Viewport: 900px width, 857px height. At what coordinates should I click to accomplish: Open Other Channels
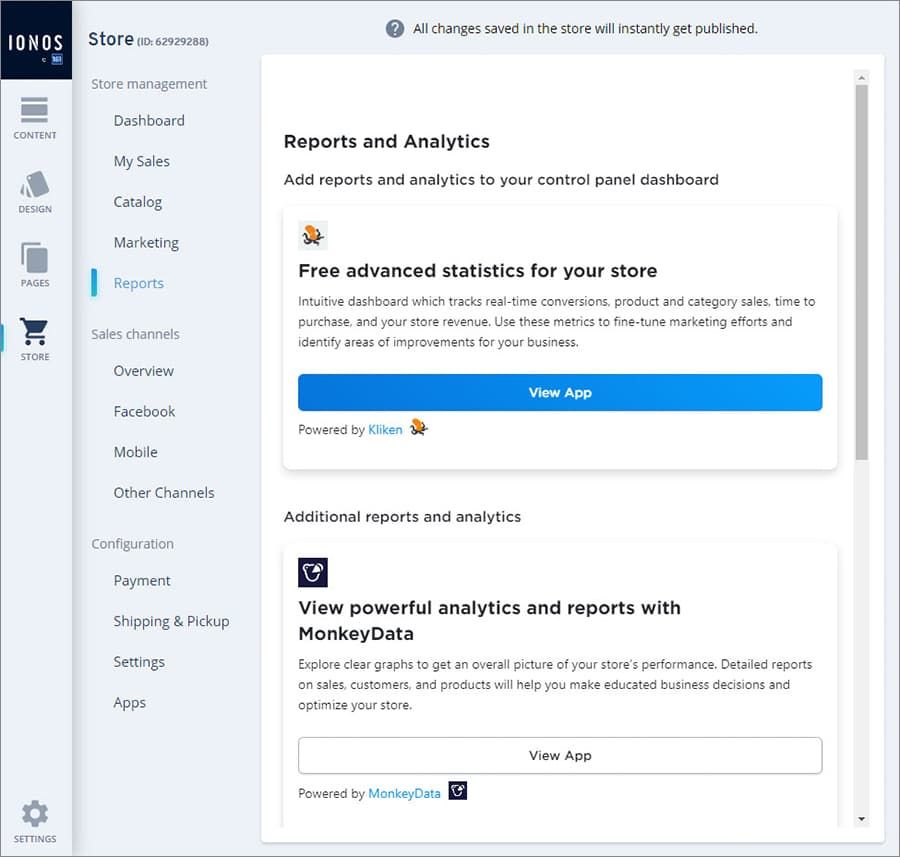point(164,493)
